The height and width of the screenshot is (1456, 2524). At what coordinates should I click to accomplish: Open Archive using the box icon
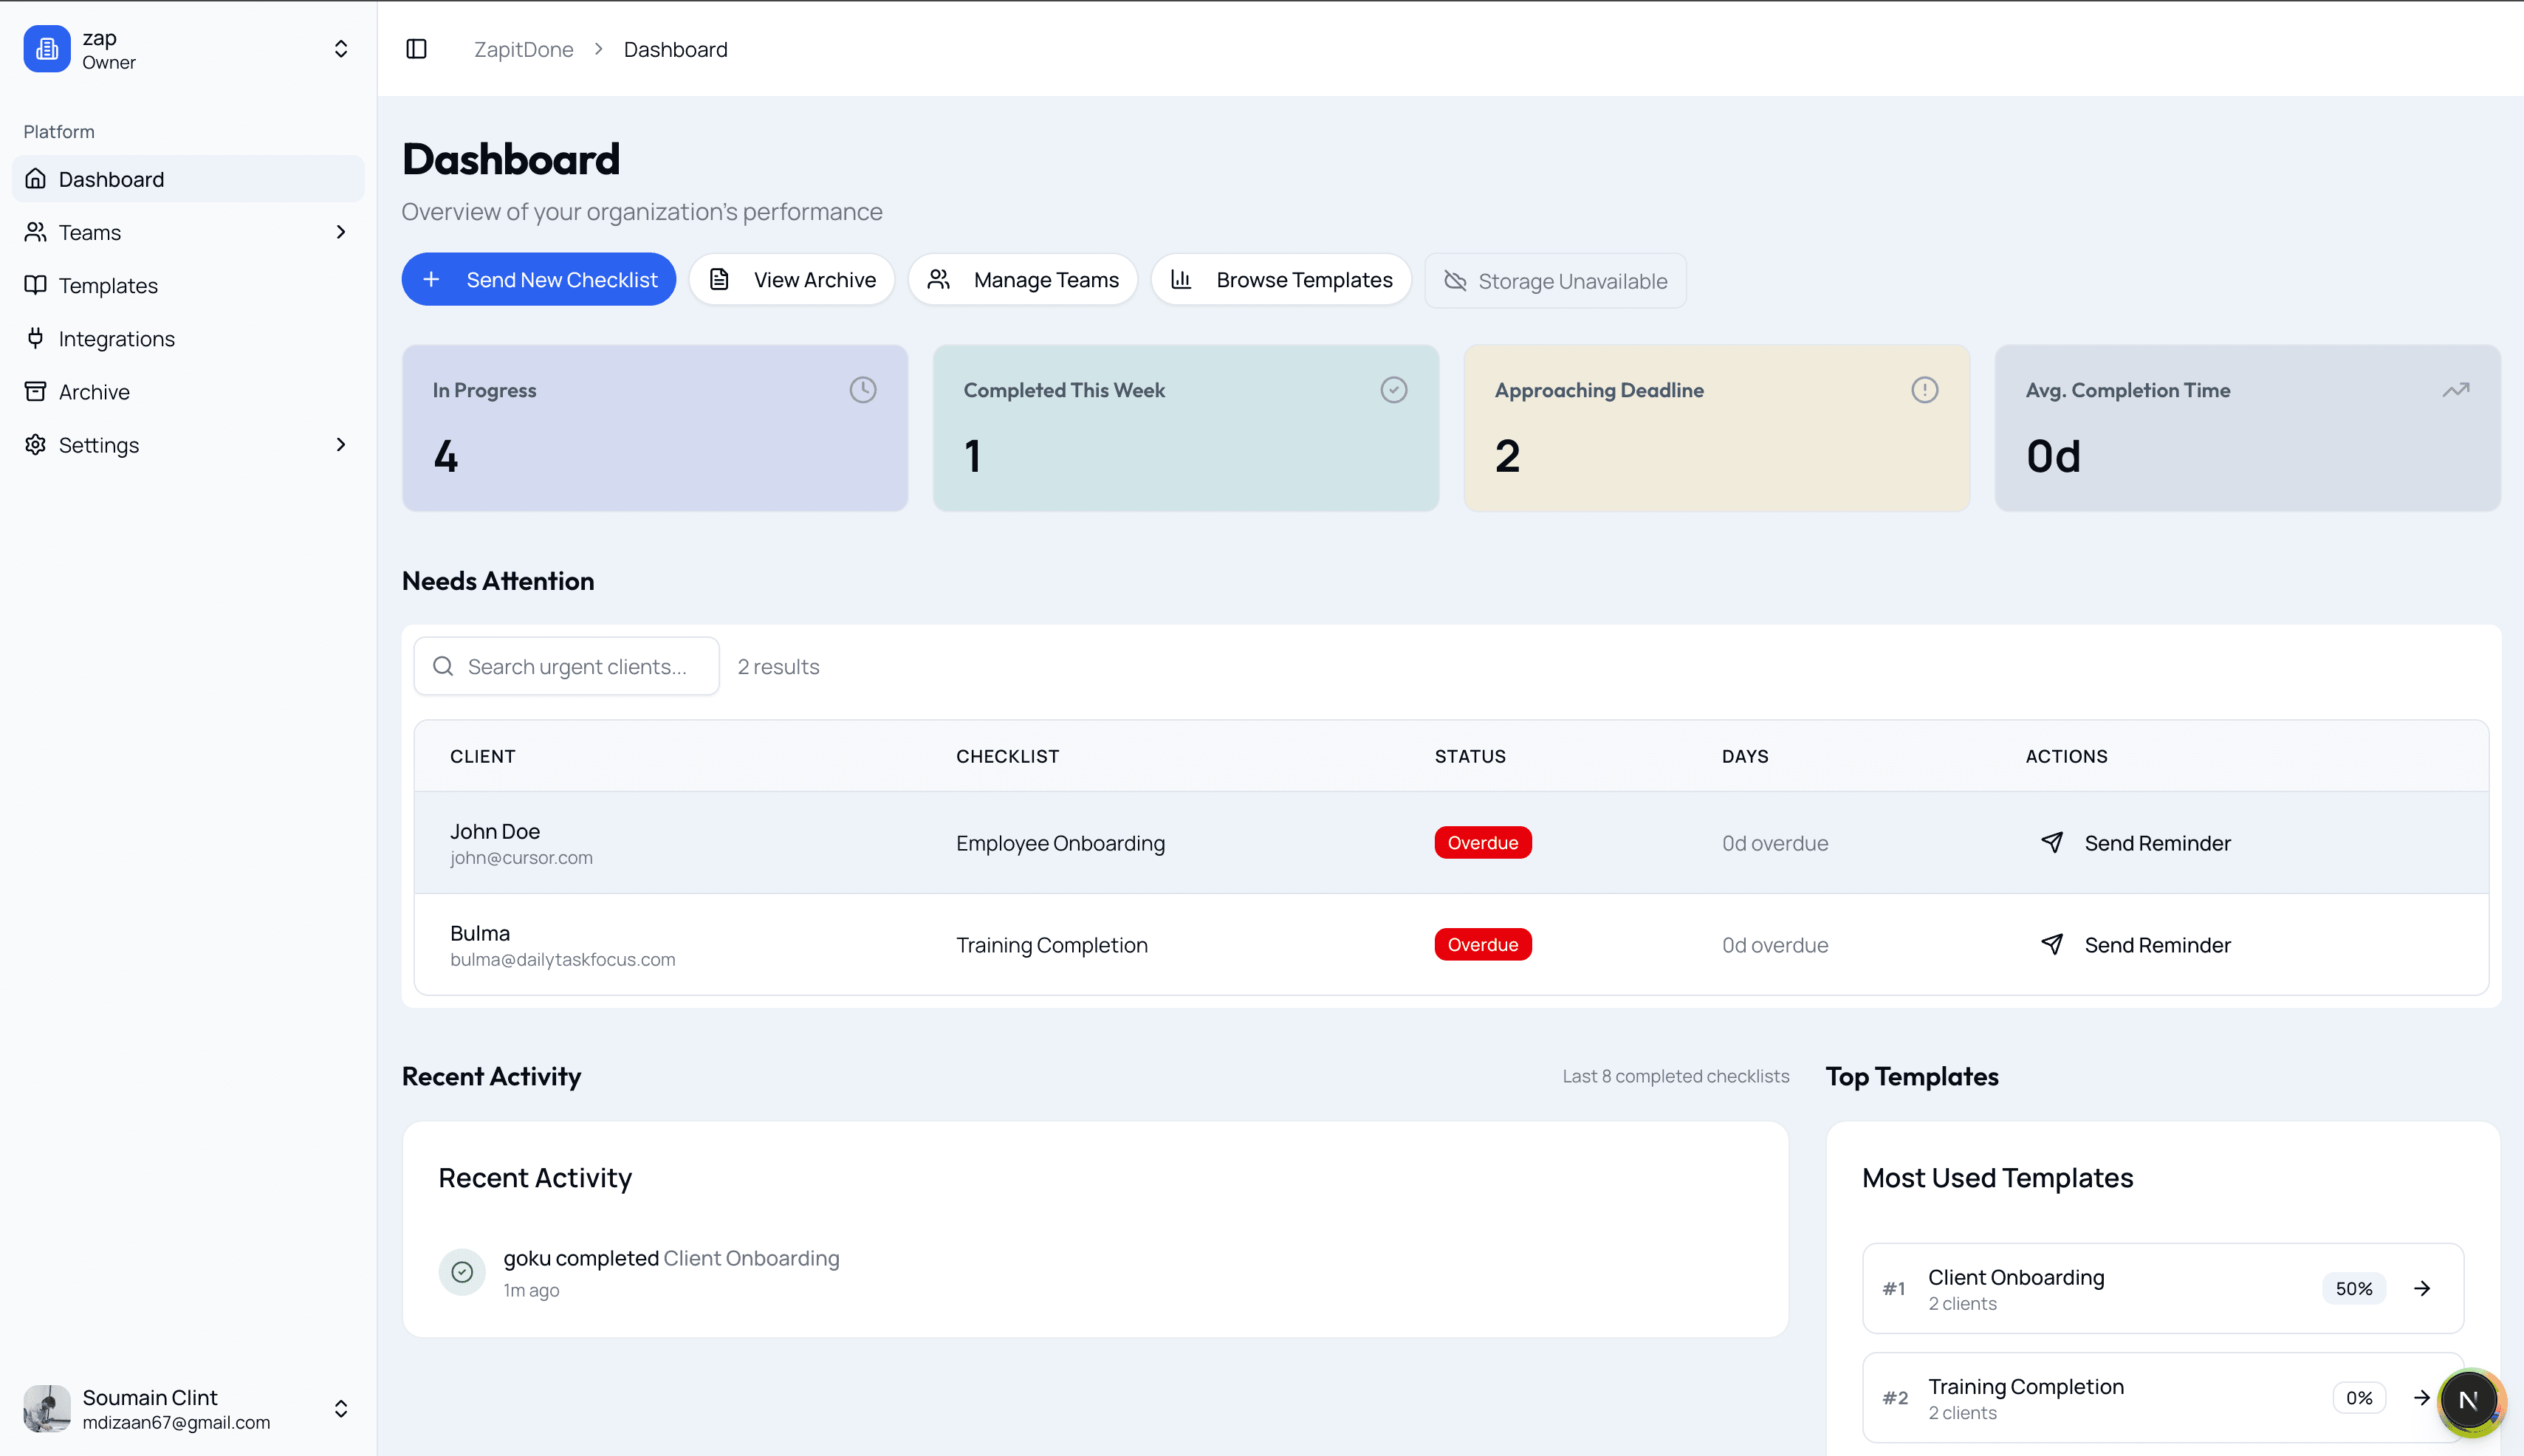(x=36, y=391)
